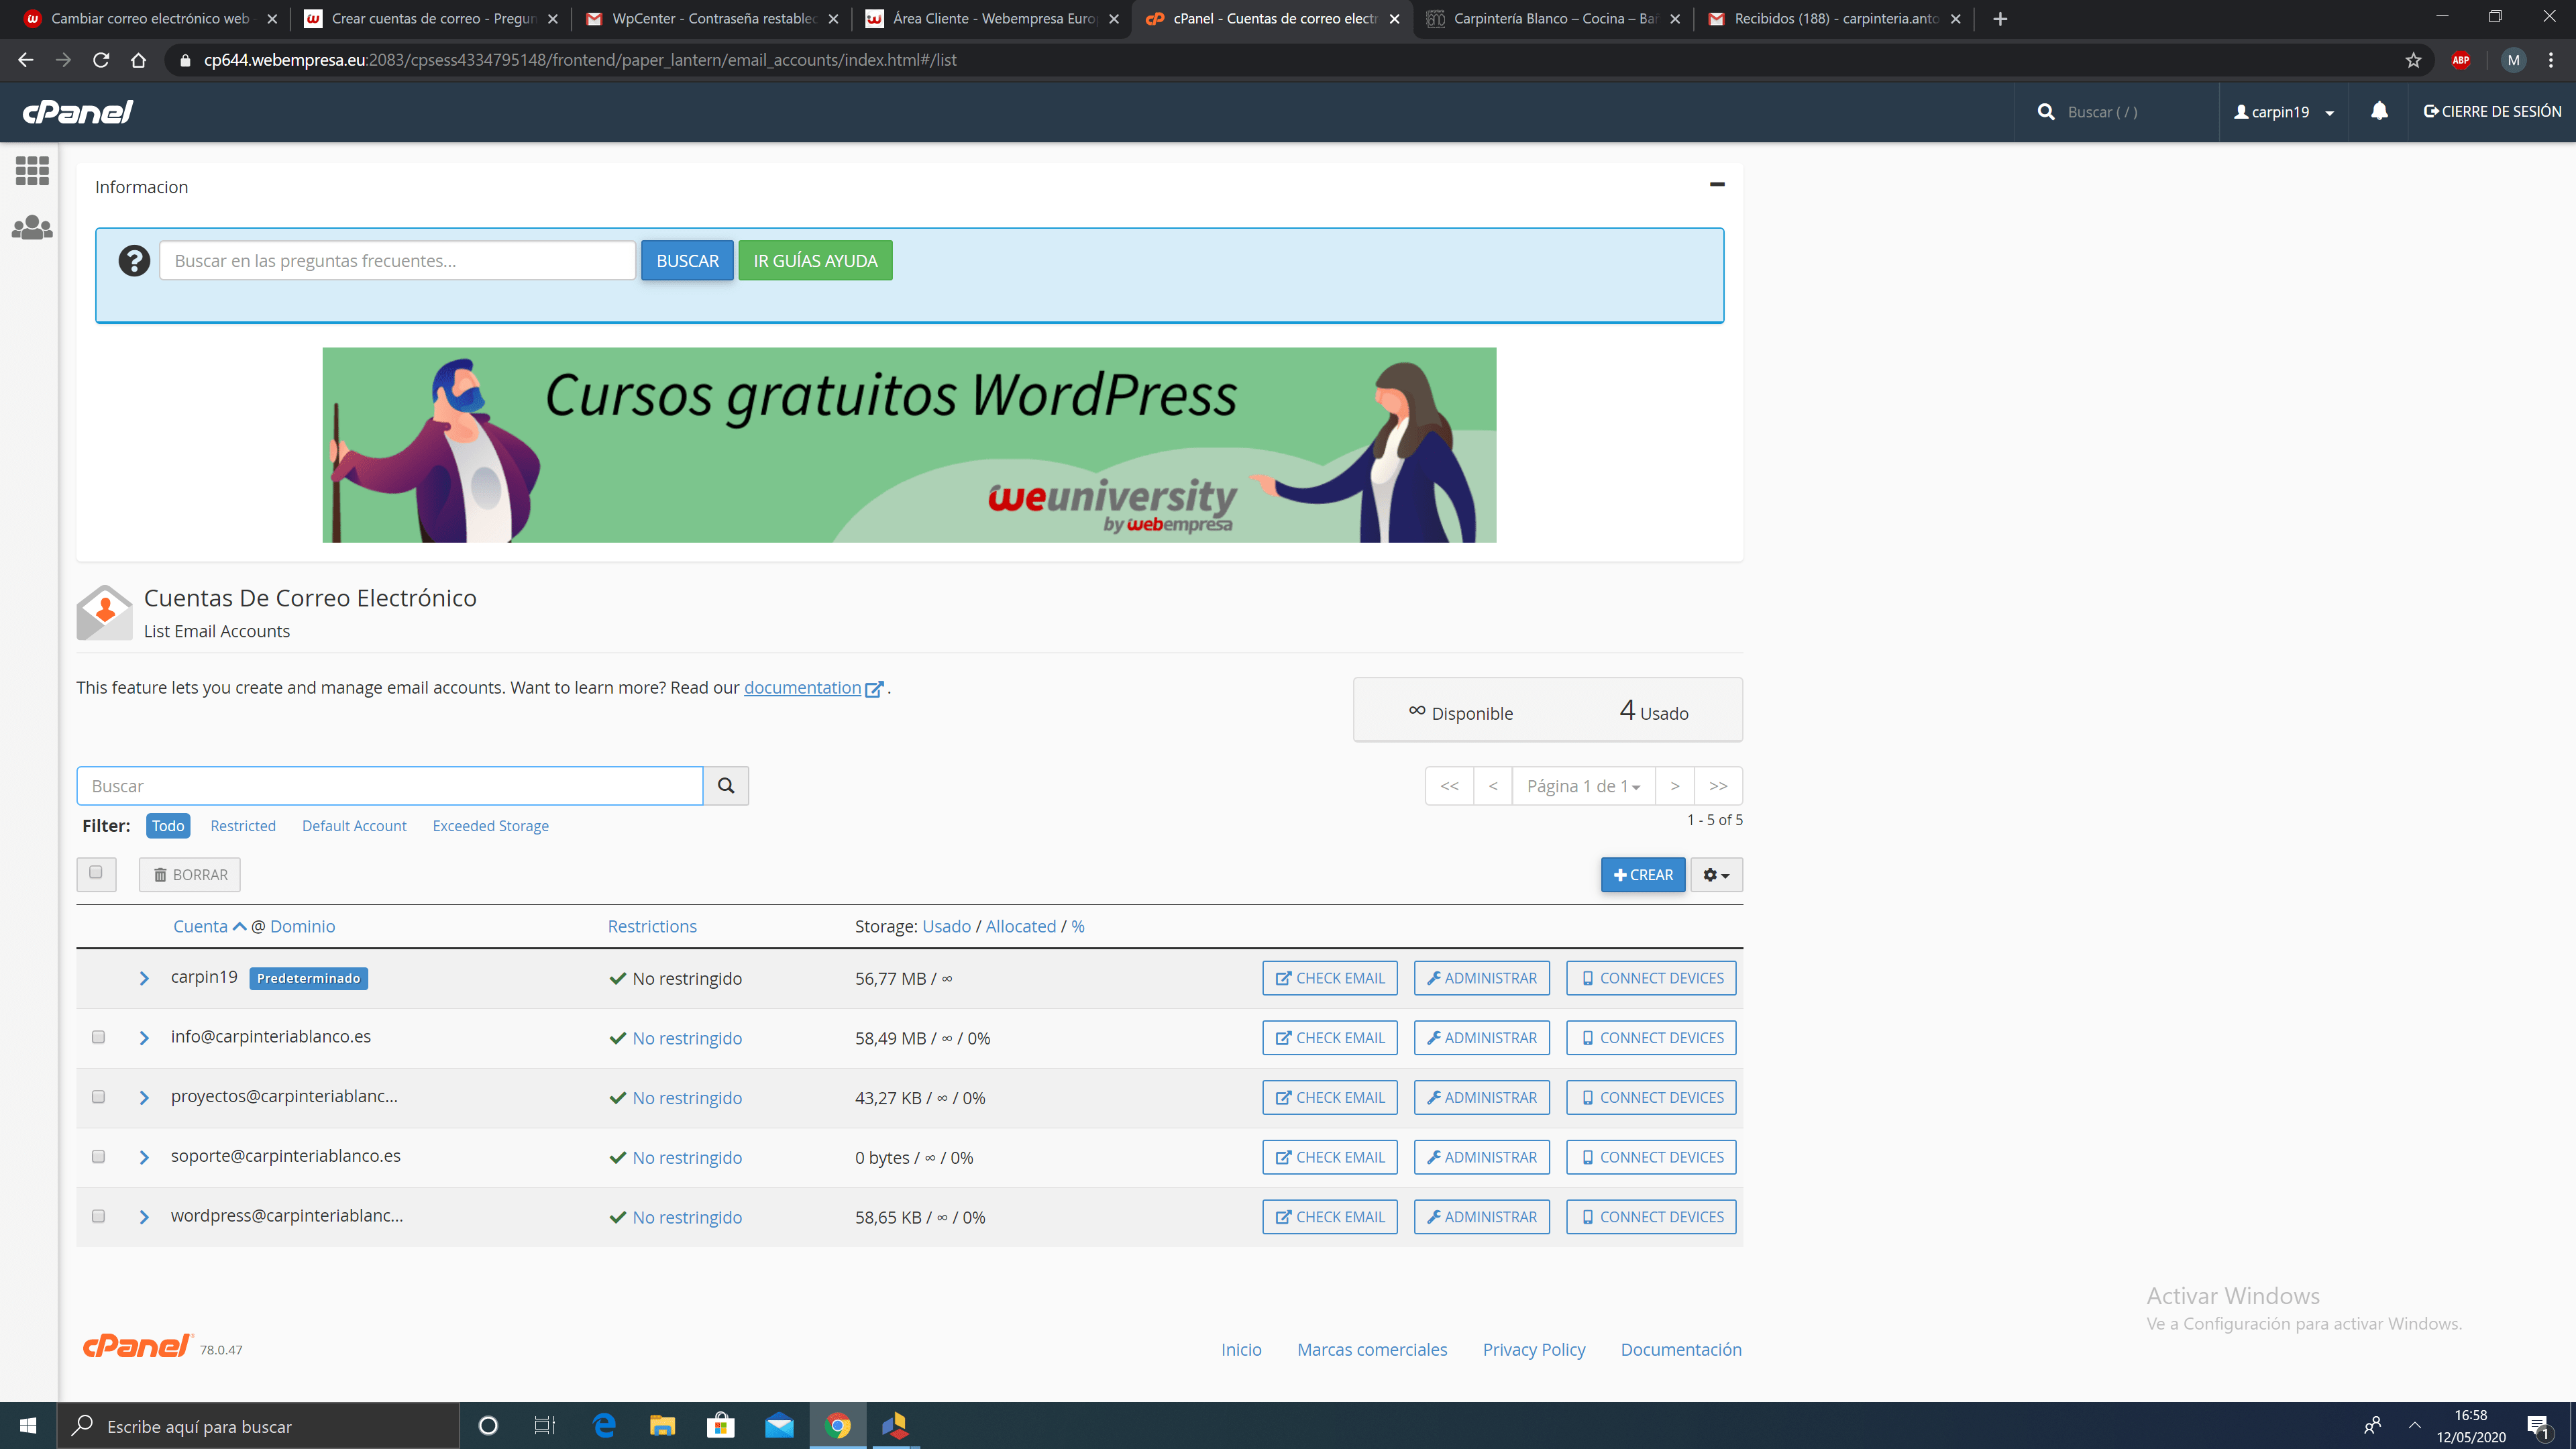Focus the frequent questions search field

(x=397, y=261)
